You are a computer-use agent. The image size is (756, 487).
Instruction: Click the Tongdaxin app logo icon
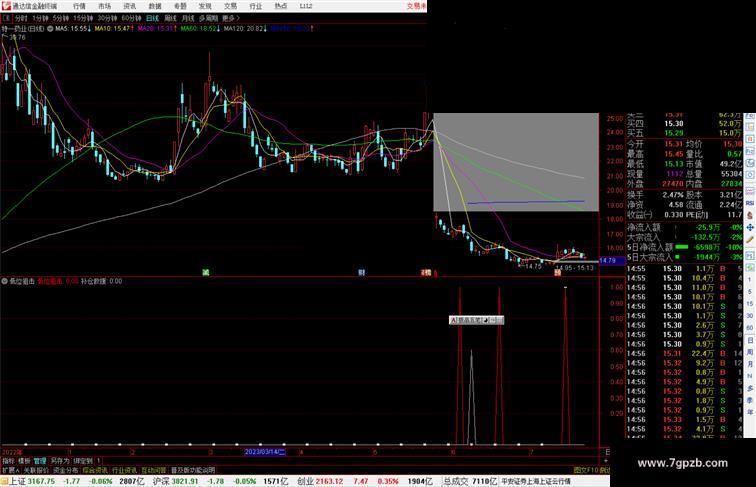[6, 6]
